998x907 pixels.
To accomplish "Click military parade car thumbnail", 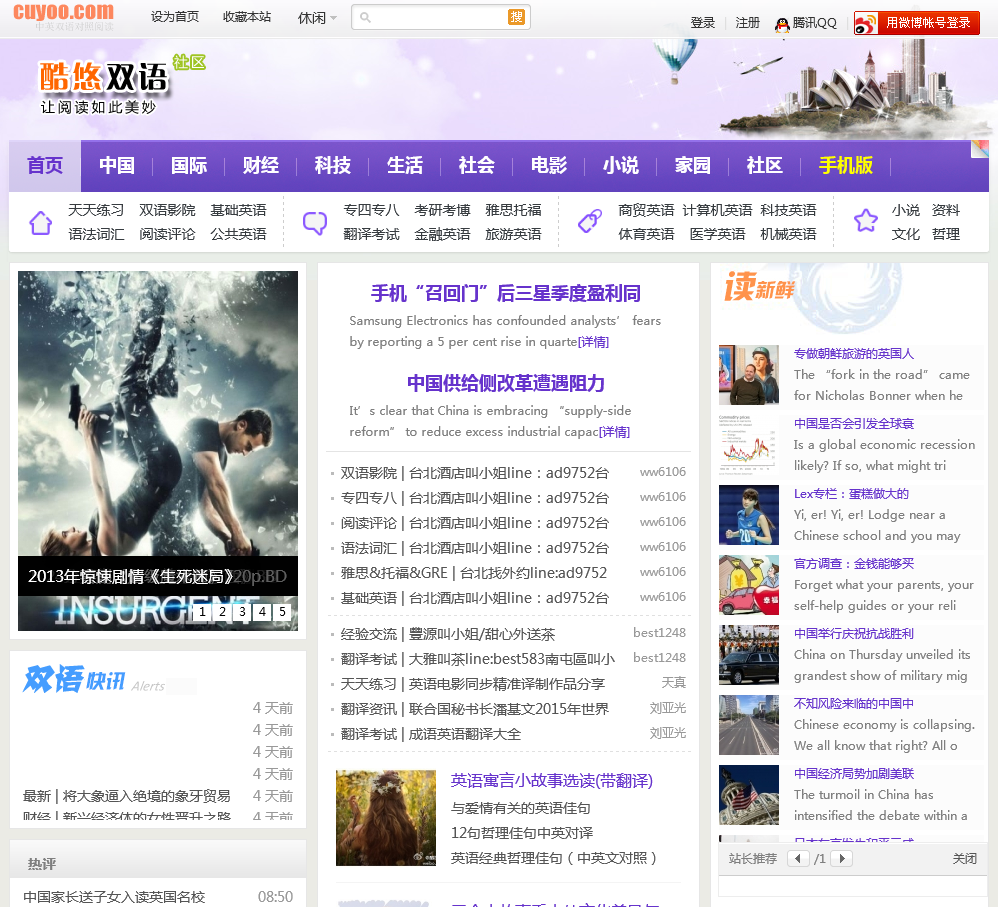I will 749,655.
